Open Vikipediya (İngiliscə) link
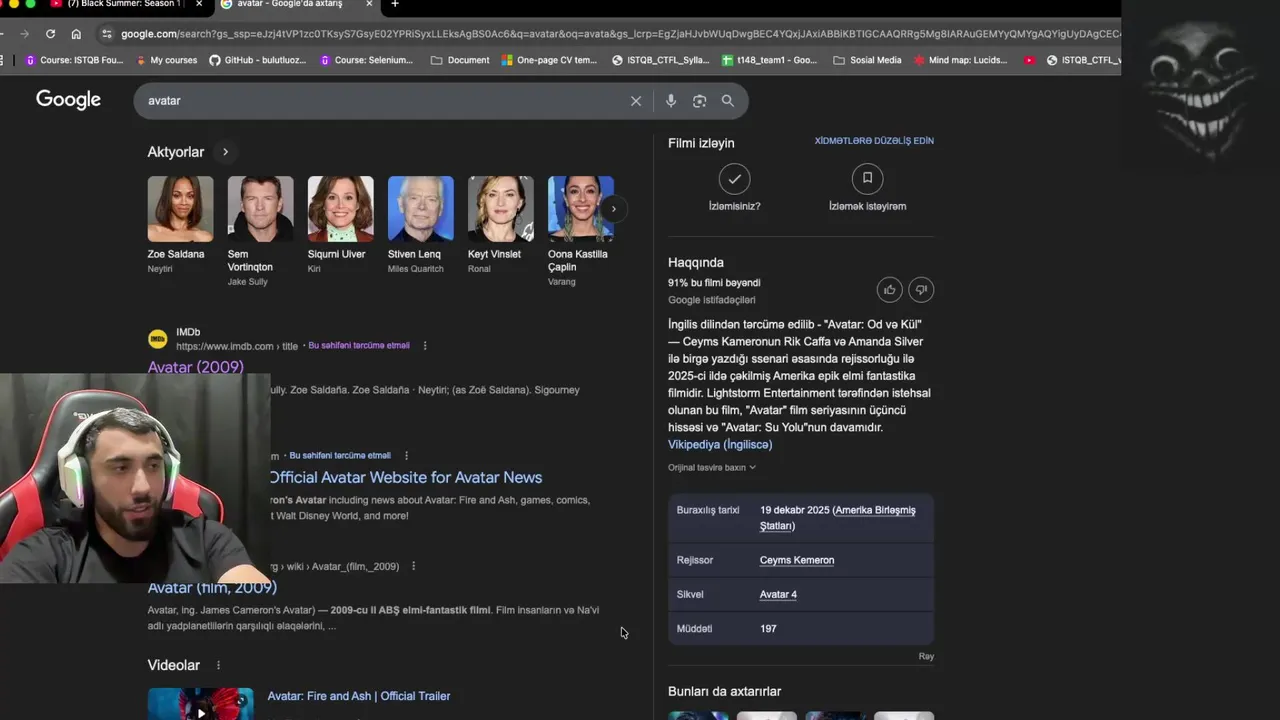 (x=720, y=445)
